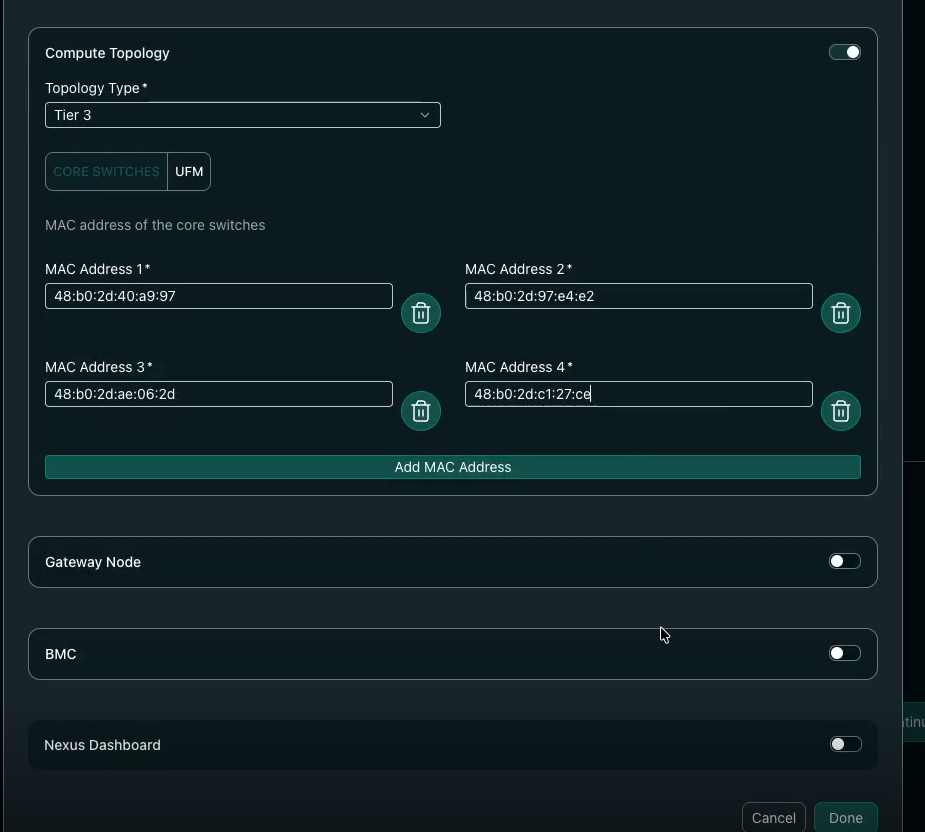This screenshot has height=832, width=925.
Task: Remove MAC Address 2 via the delete icon
Action: (840, 313)
